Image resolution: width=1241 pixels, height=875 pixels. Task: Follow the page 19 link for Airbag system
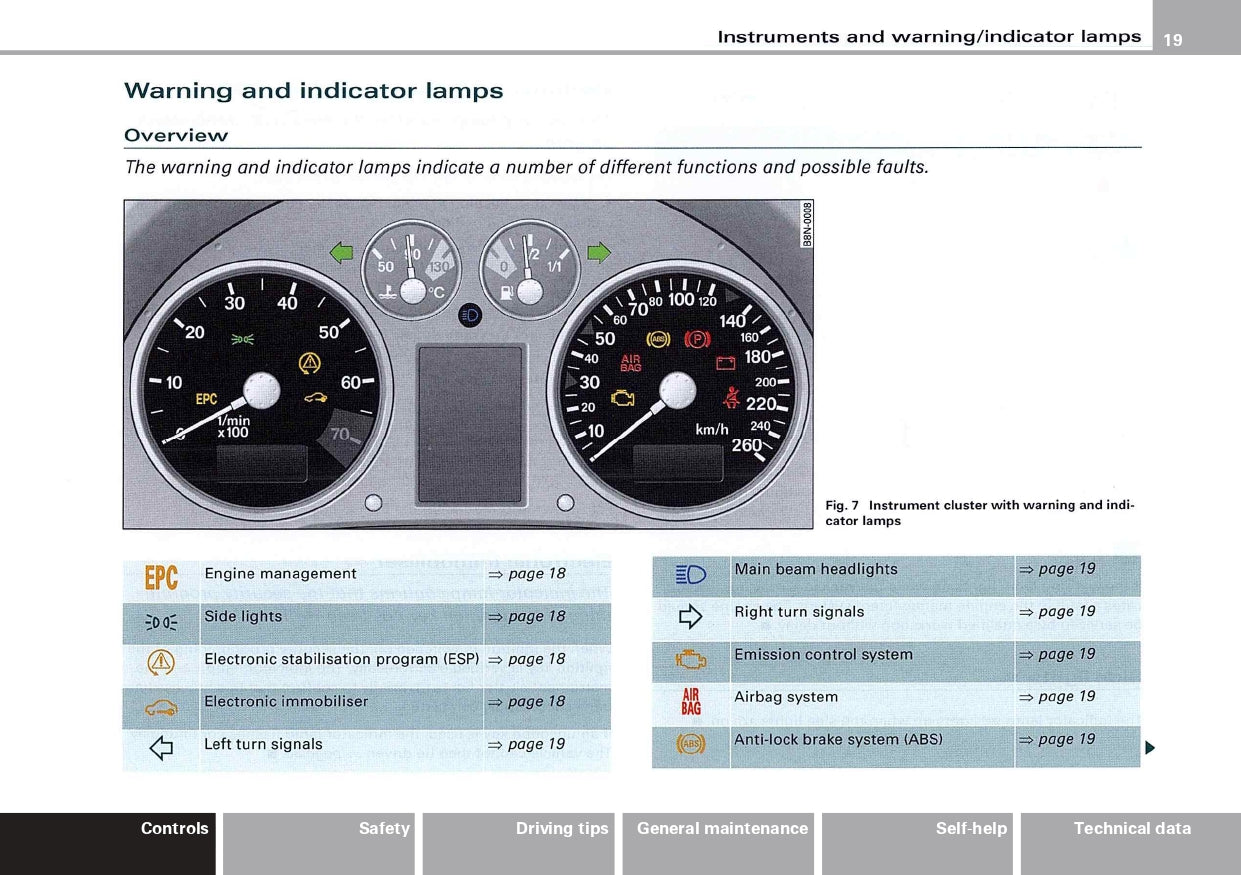(x=1058, y=697)
